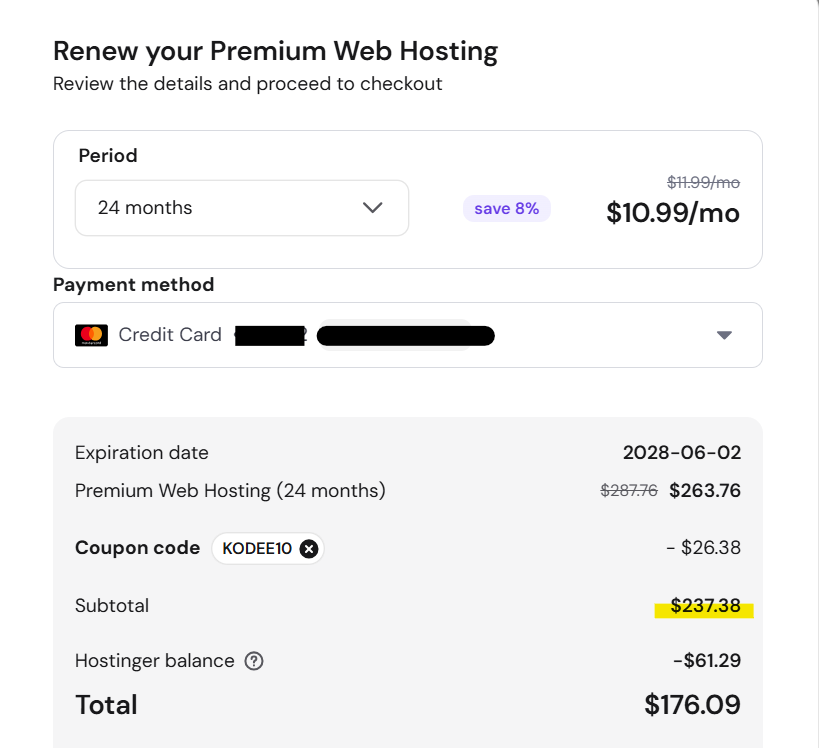
Task: Click the crossed-out $287.76 price
Action: point(629,491)
